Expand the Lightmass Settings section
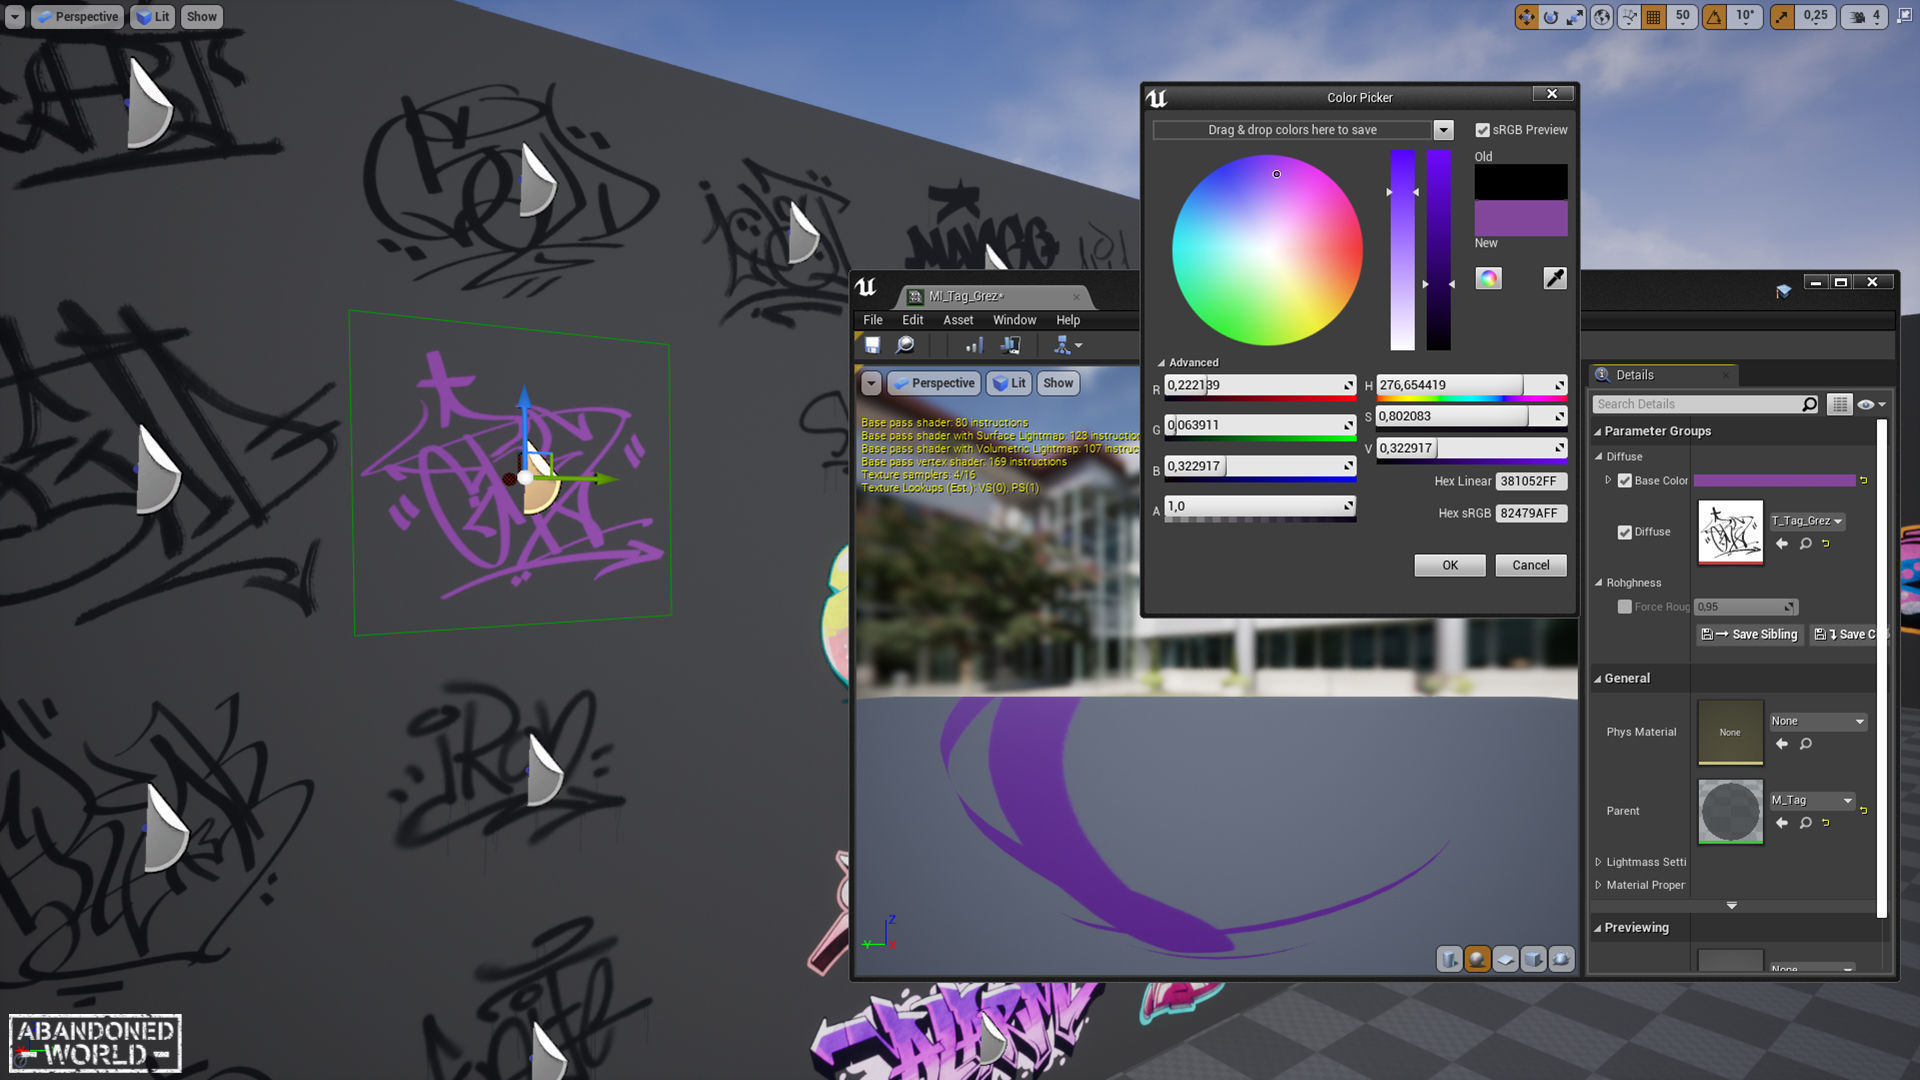The height and width of the screenshot is (1080, 1920). (x=1598, y=862)
